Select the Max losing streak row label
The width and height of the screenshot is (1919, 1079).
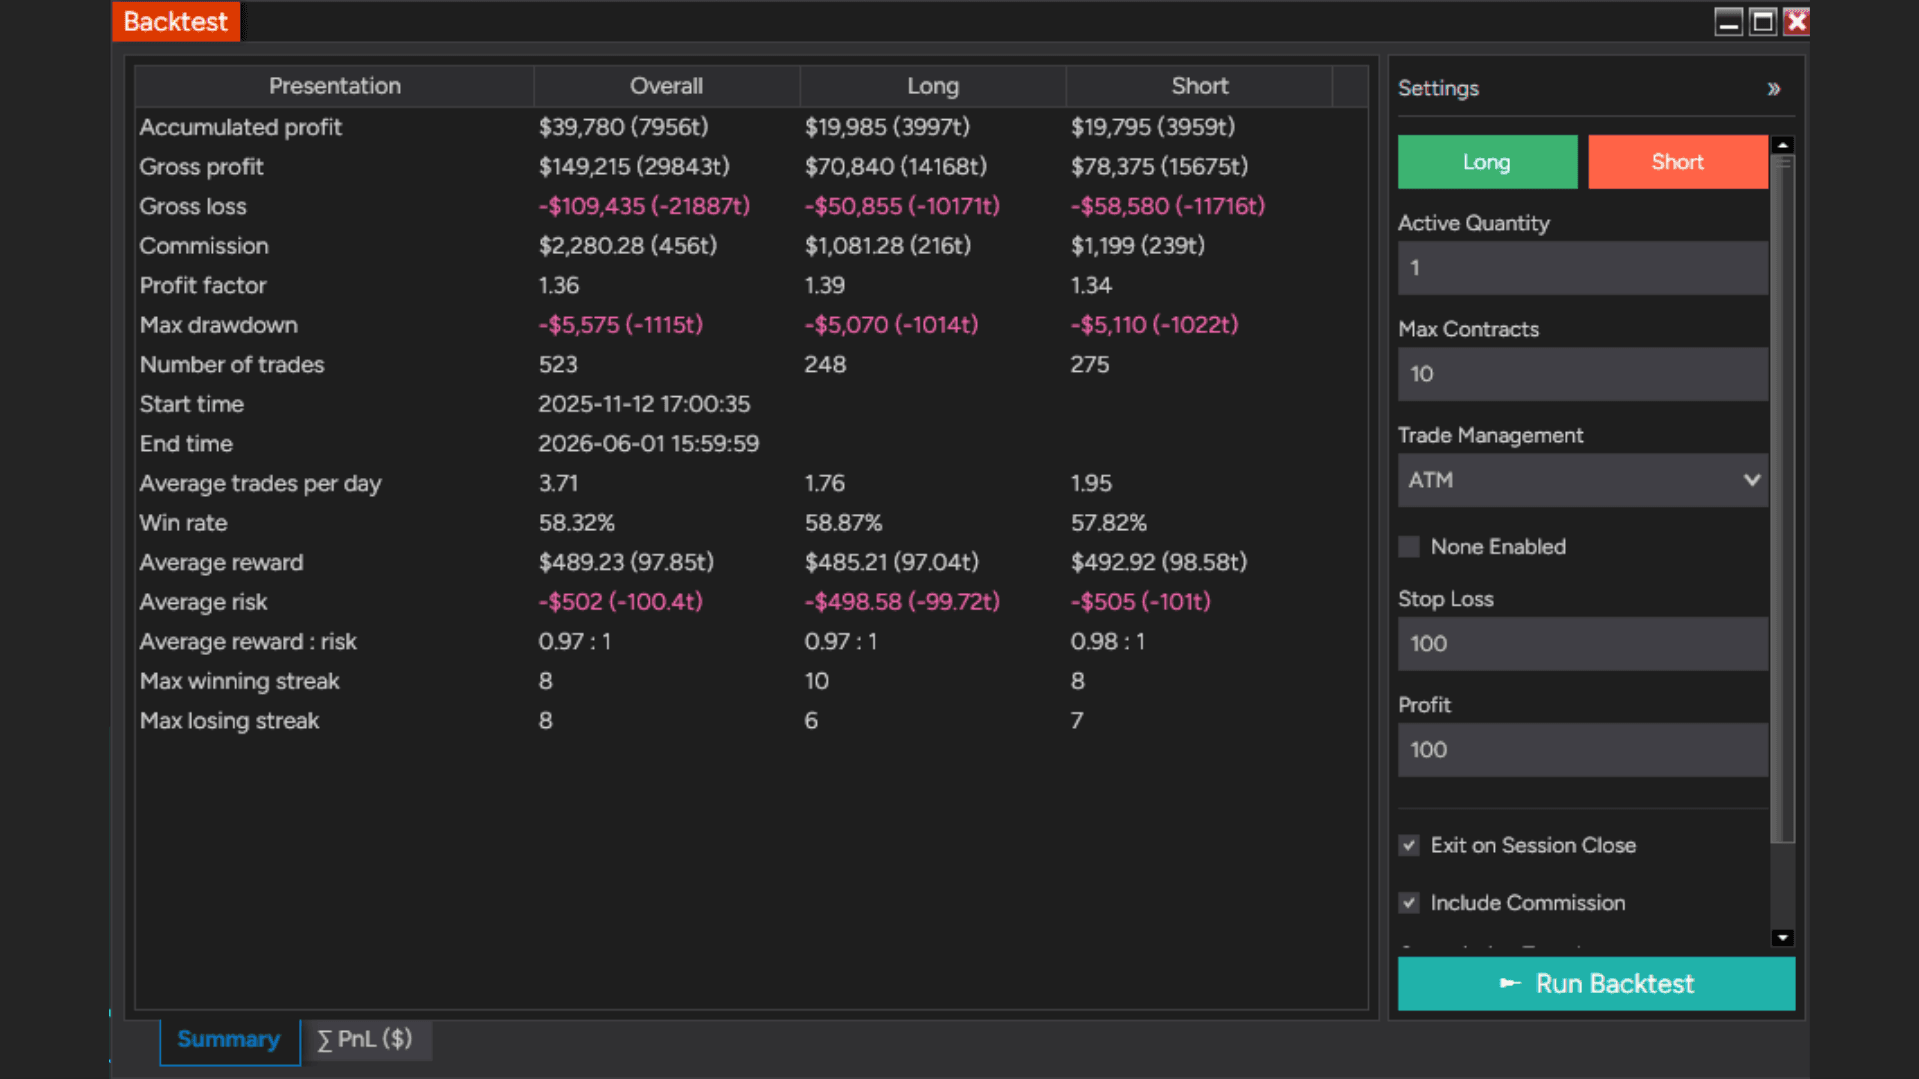coord(229,721)
